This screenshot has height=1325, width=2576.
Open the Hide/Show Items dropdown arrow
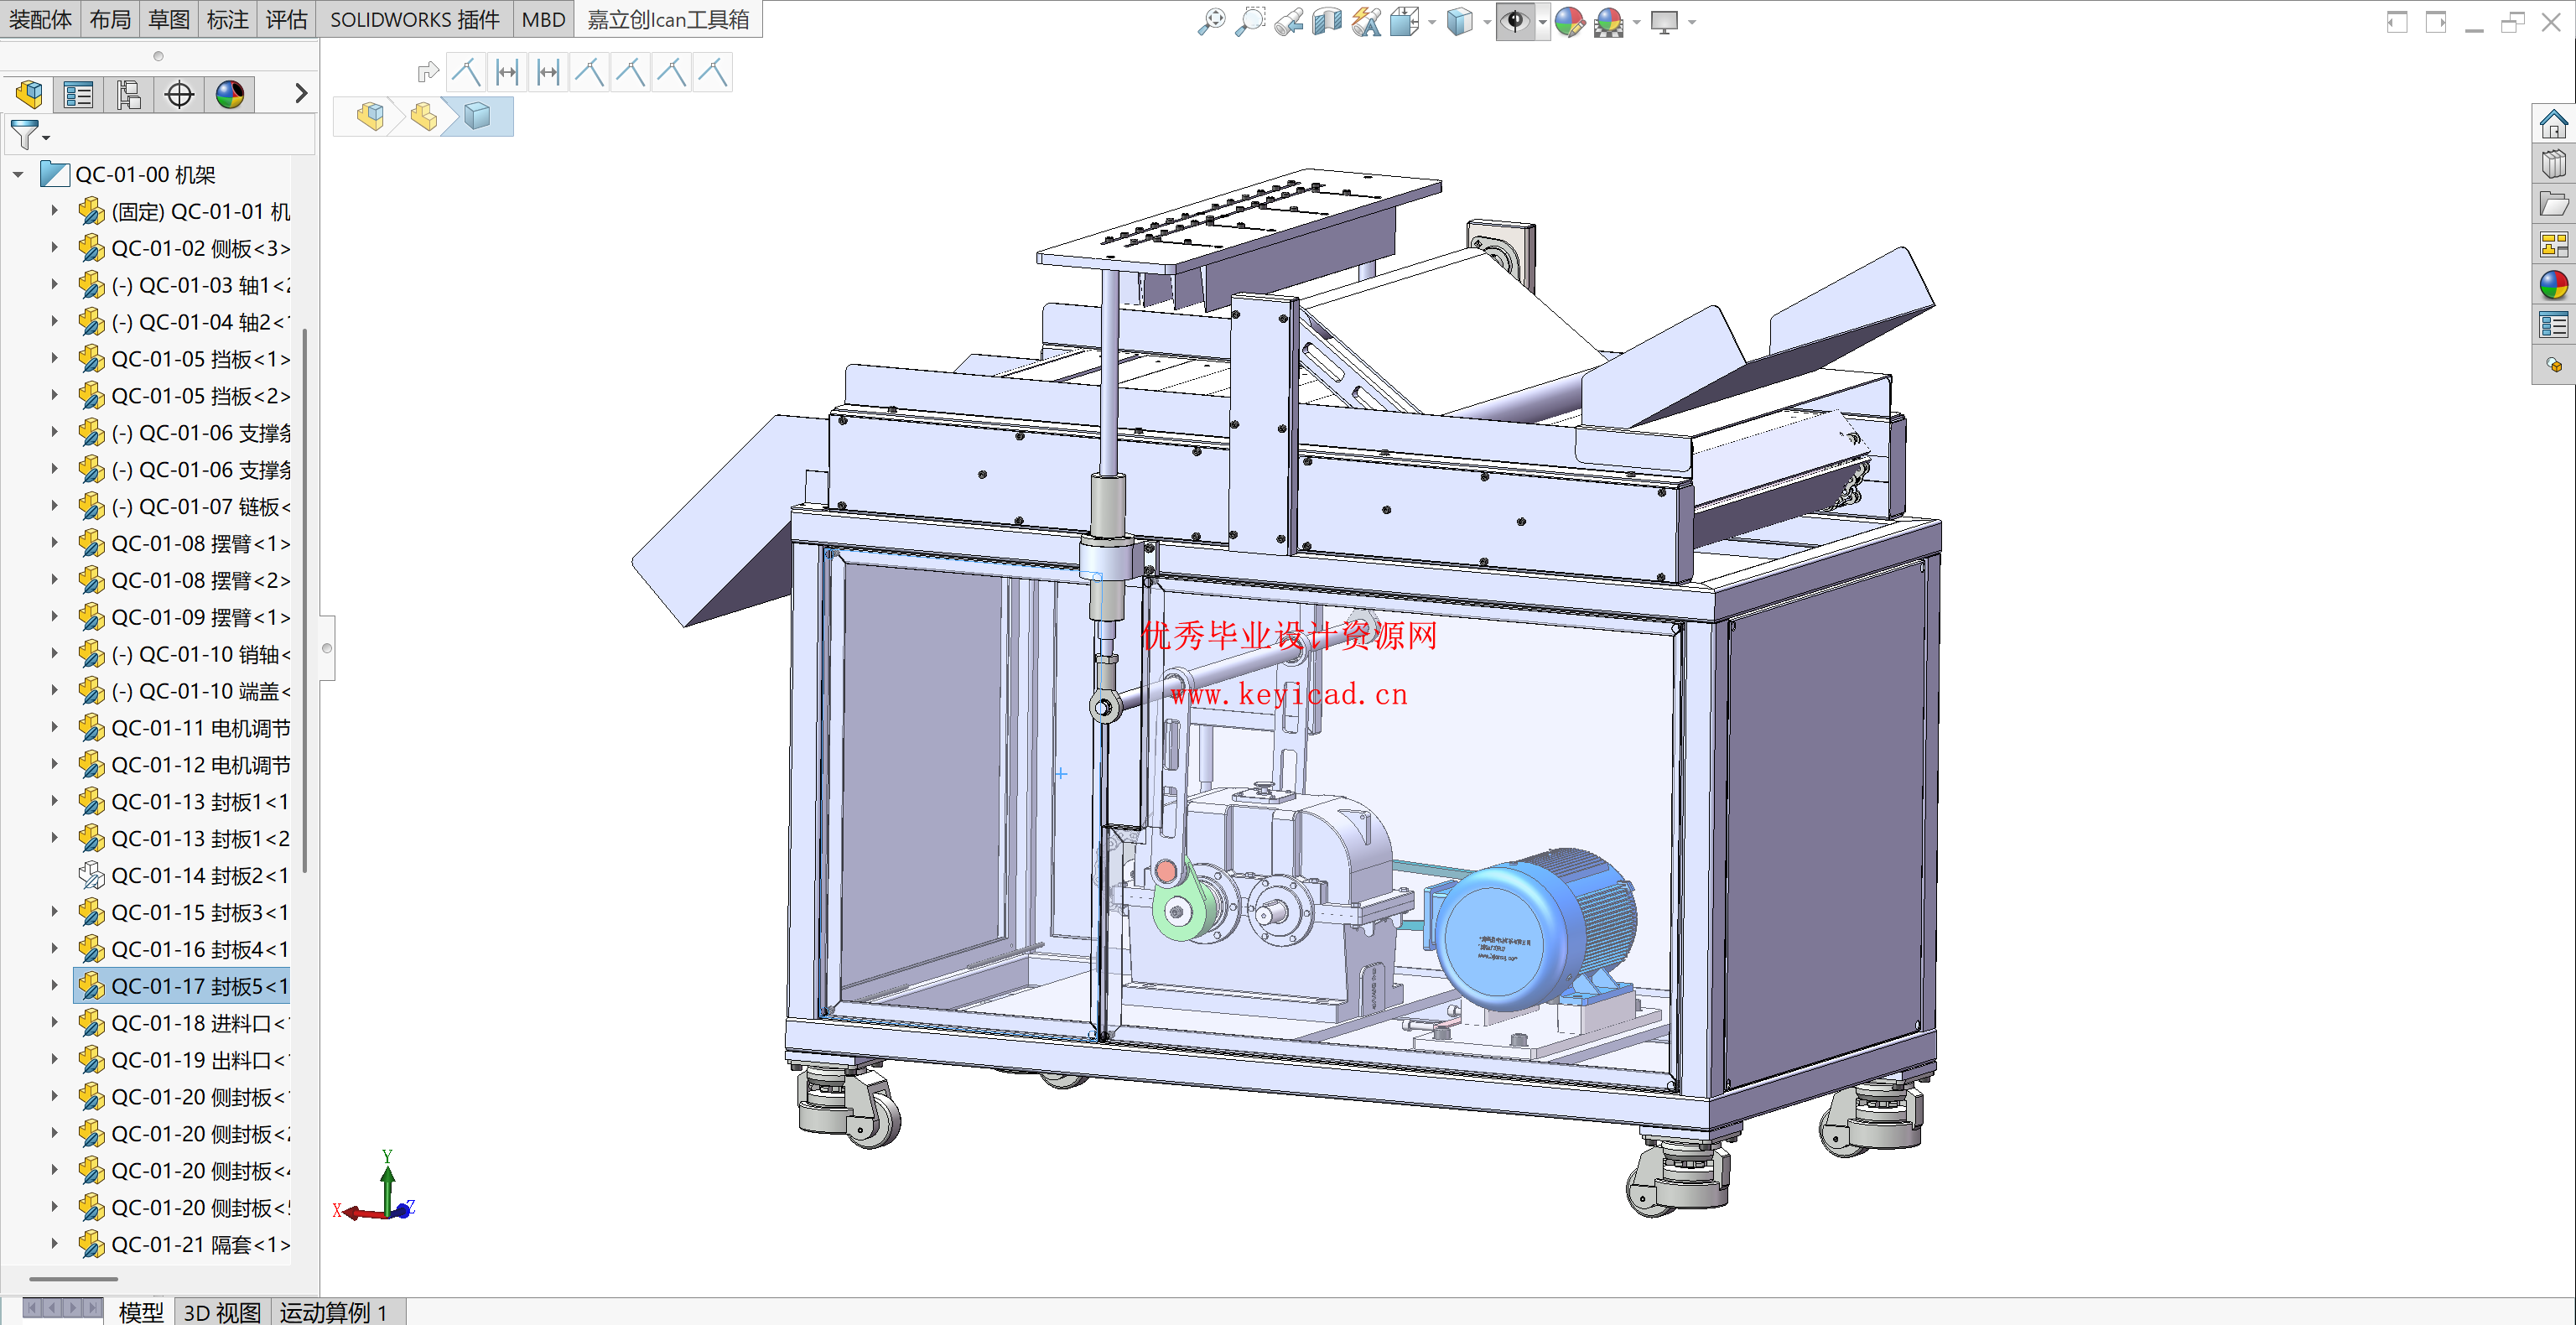(1543, 22)
